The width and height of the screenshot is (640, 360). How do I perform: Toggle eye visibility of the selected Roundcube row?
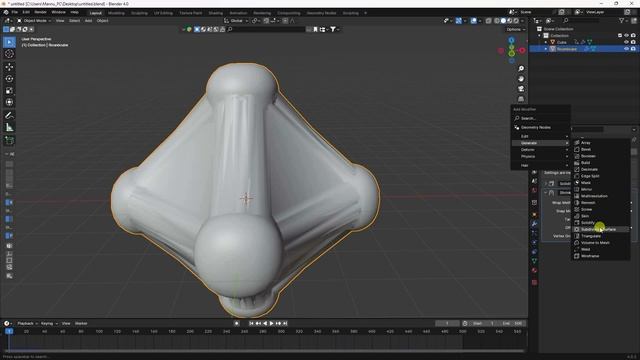[x=626, y=49]
